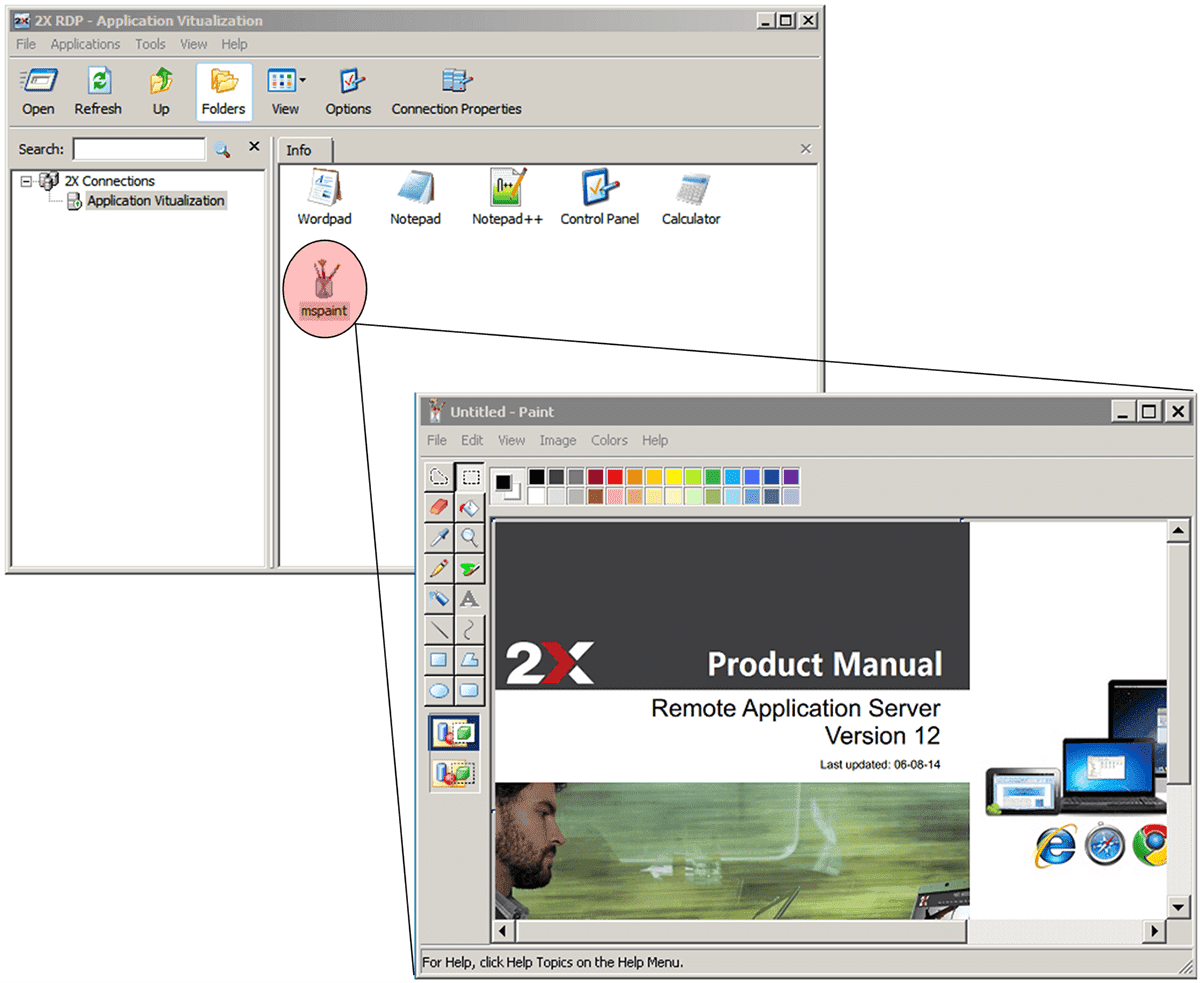Screen dimensions: 1200x983
Task: Click Paint horizontal scrollbar right arrow
Action: [1155, 931]
